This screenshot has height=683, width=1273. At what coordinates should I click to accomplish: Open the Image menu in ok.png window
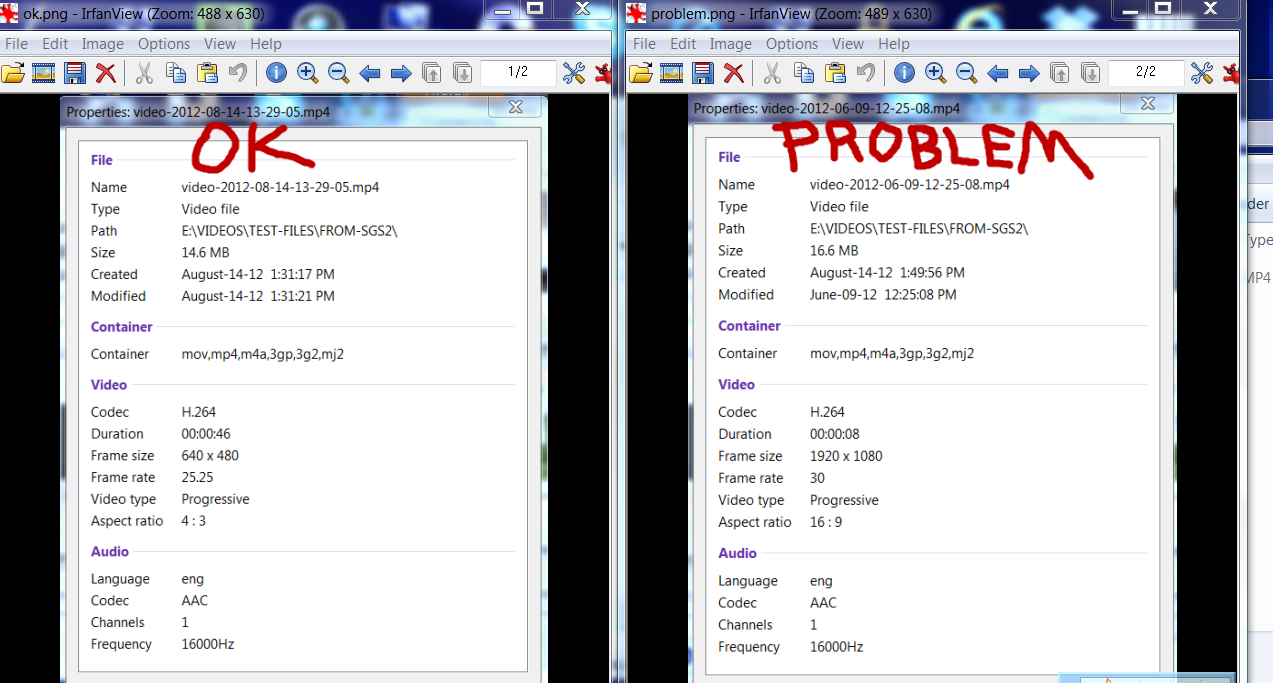[x=102, y=44]
